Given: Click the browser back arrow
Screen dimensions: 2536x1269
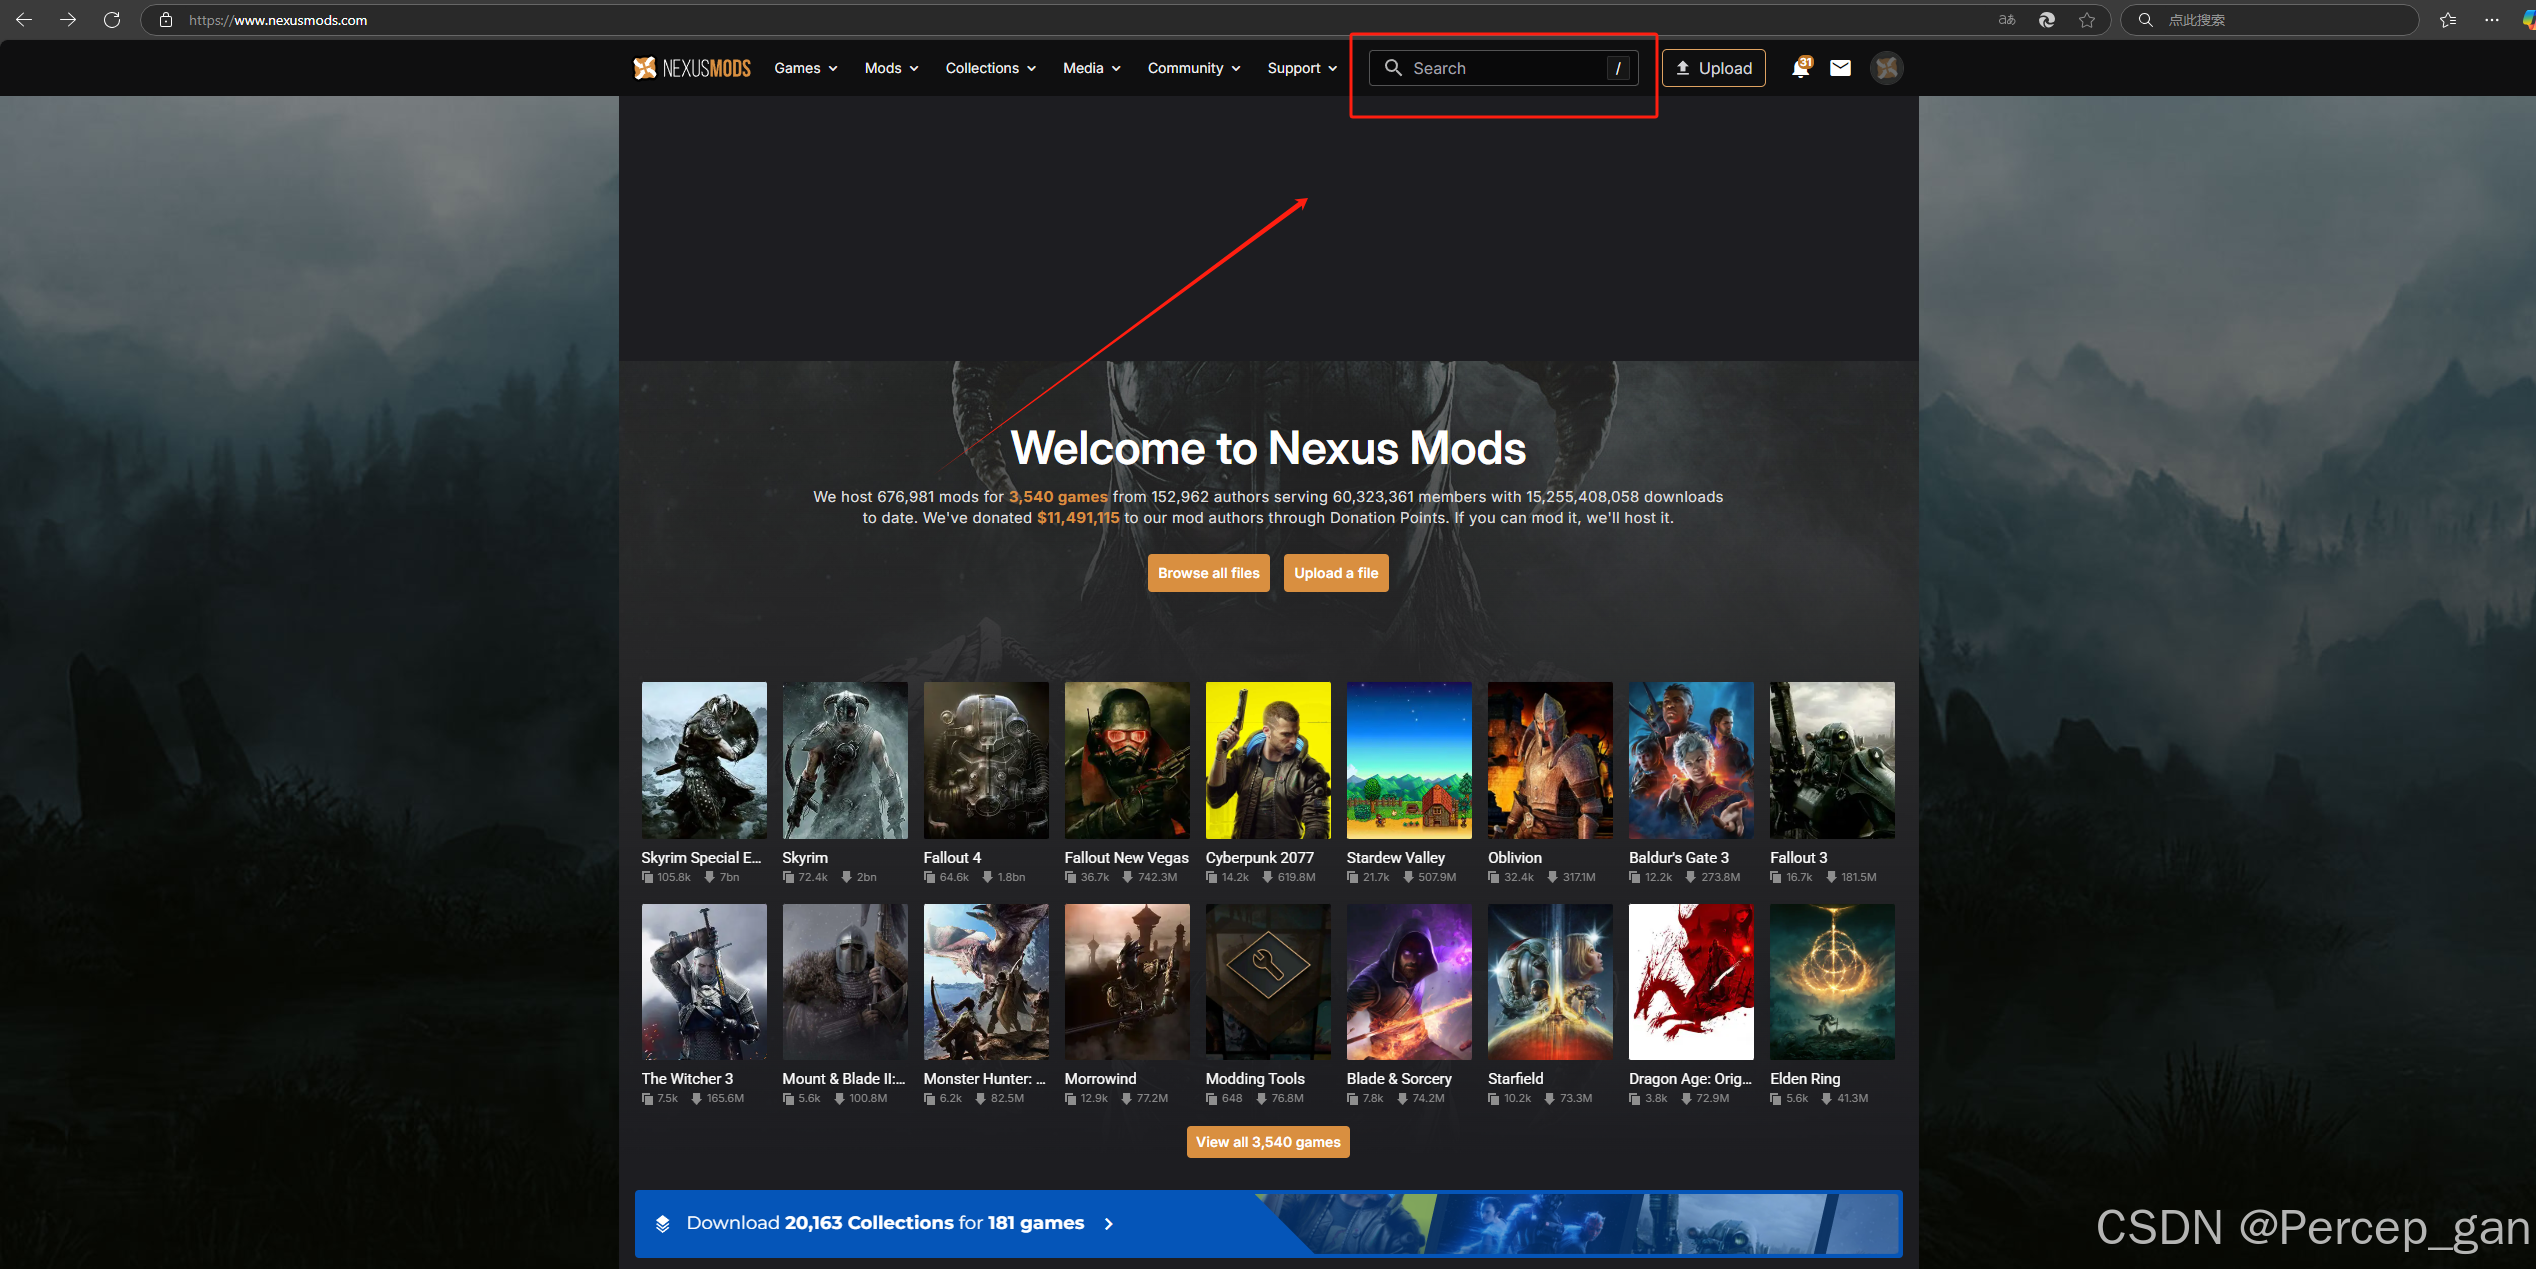Looking at the screenshot, I should [24, 20].
